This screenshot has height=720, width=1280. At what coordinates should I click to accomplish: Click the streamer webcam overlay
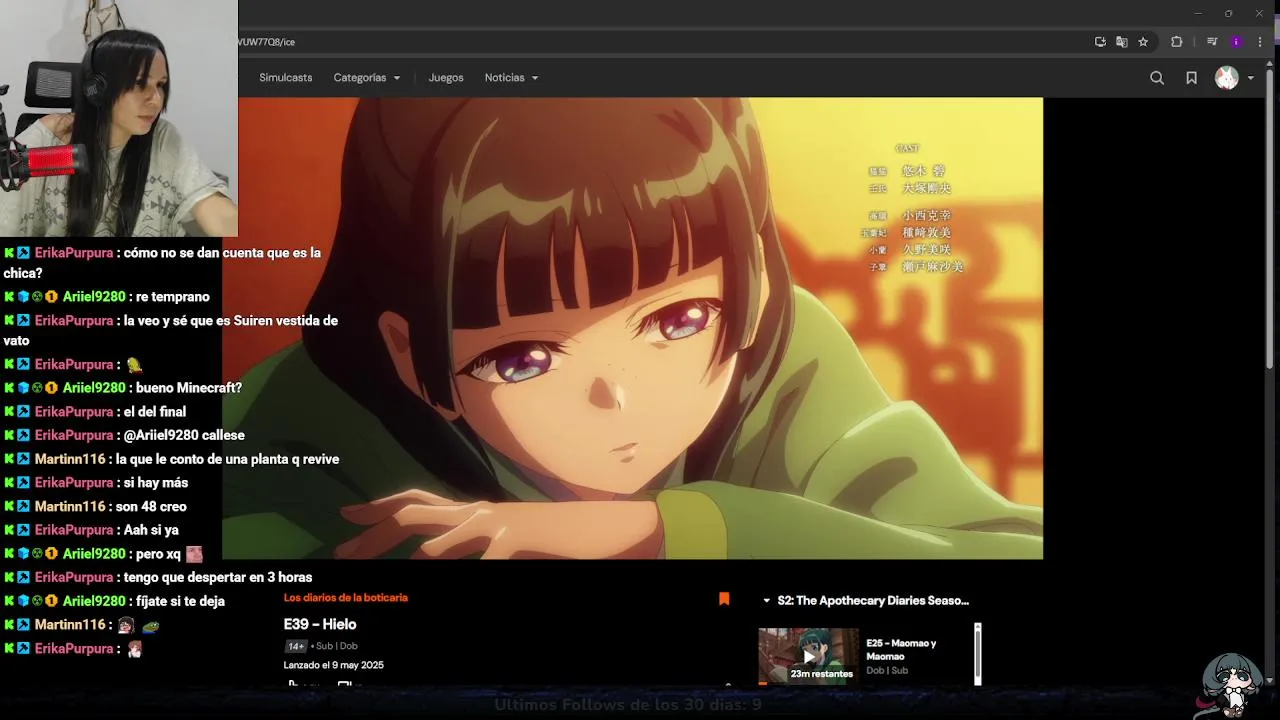(x=119, y=118)
